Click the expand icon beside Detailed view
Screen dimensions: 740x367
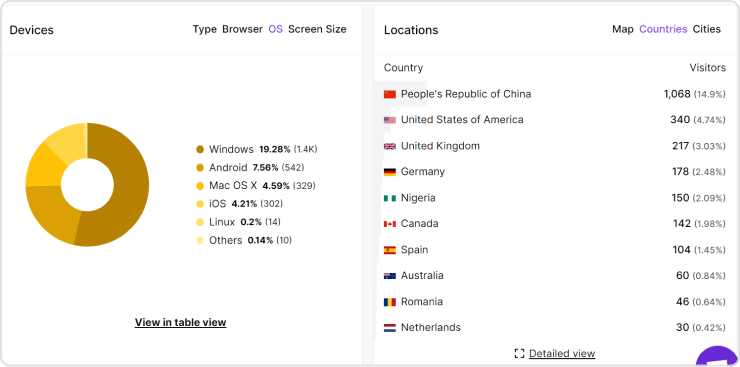point(520,353)
